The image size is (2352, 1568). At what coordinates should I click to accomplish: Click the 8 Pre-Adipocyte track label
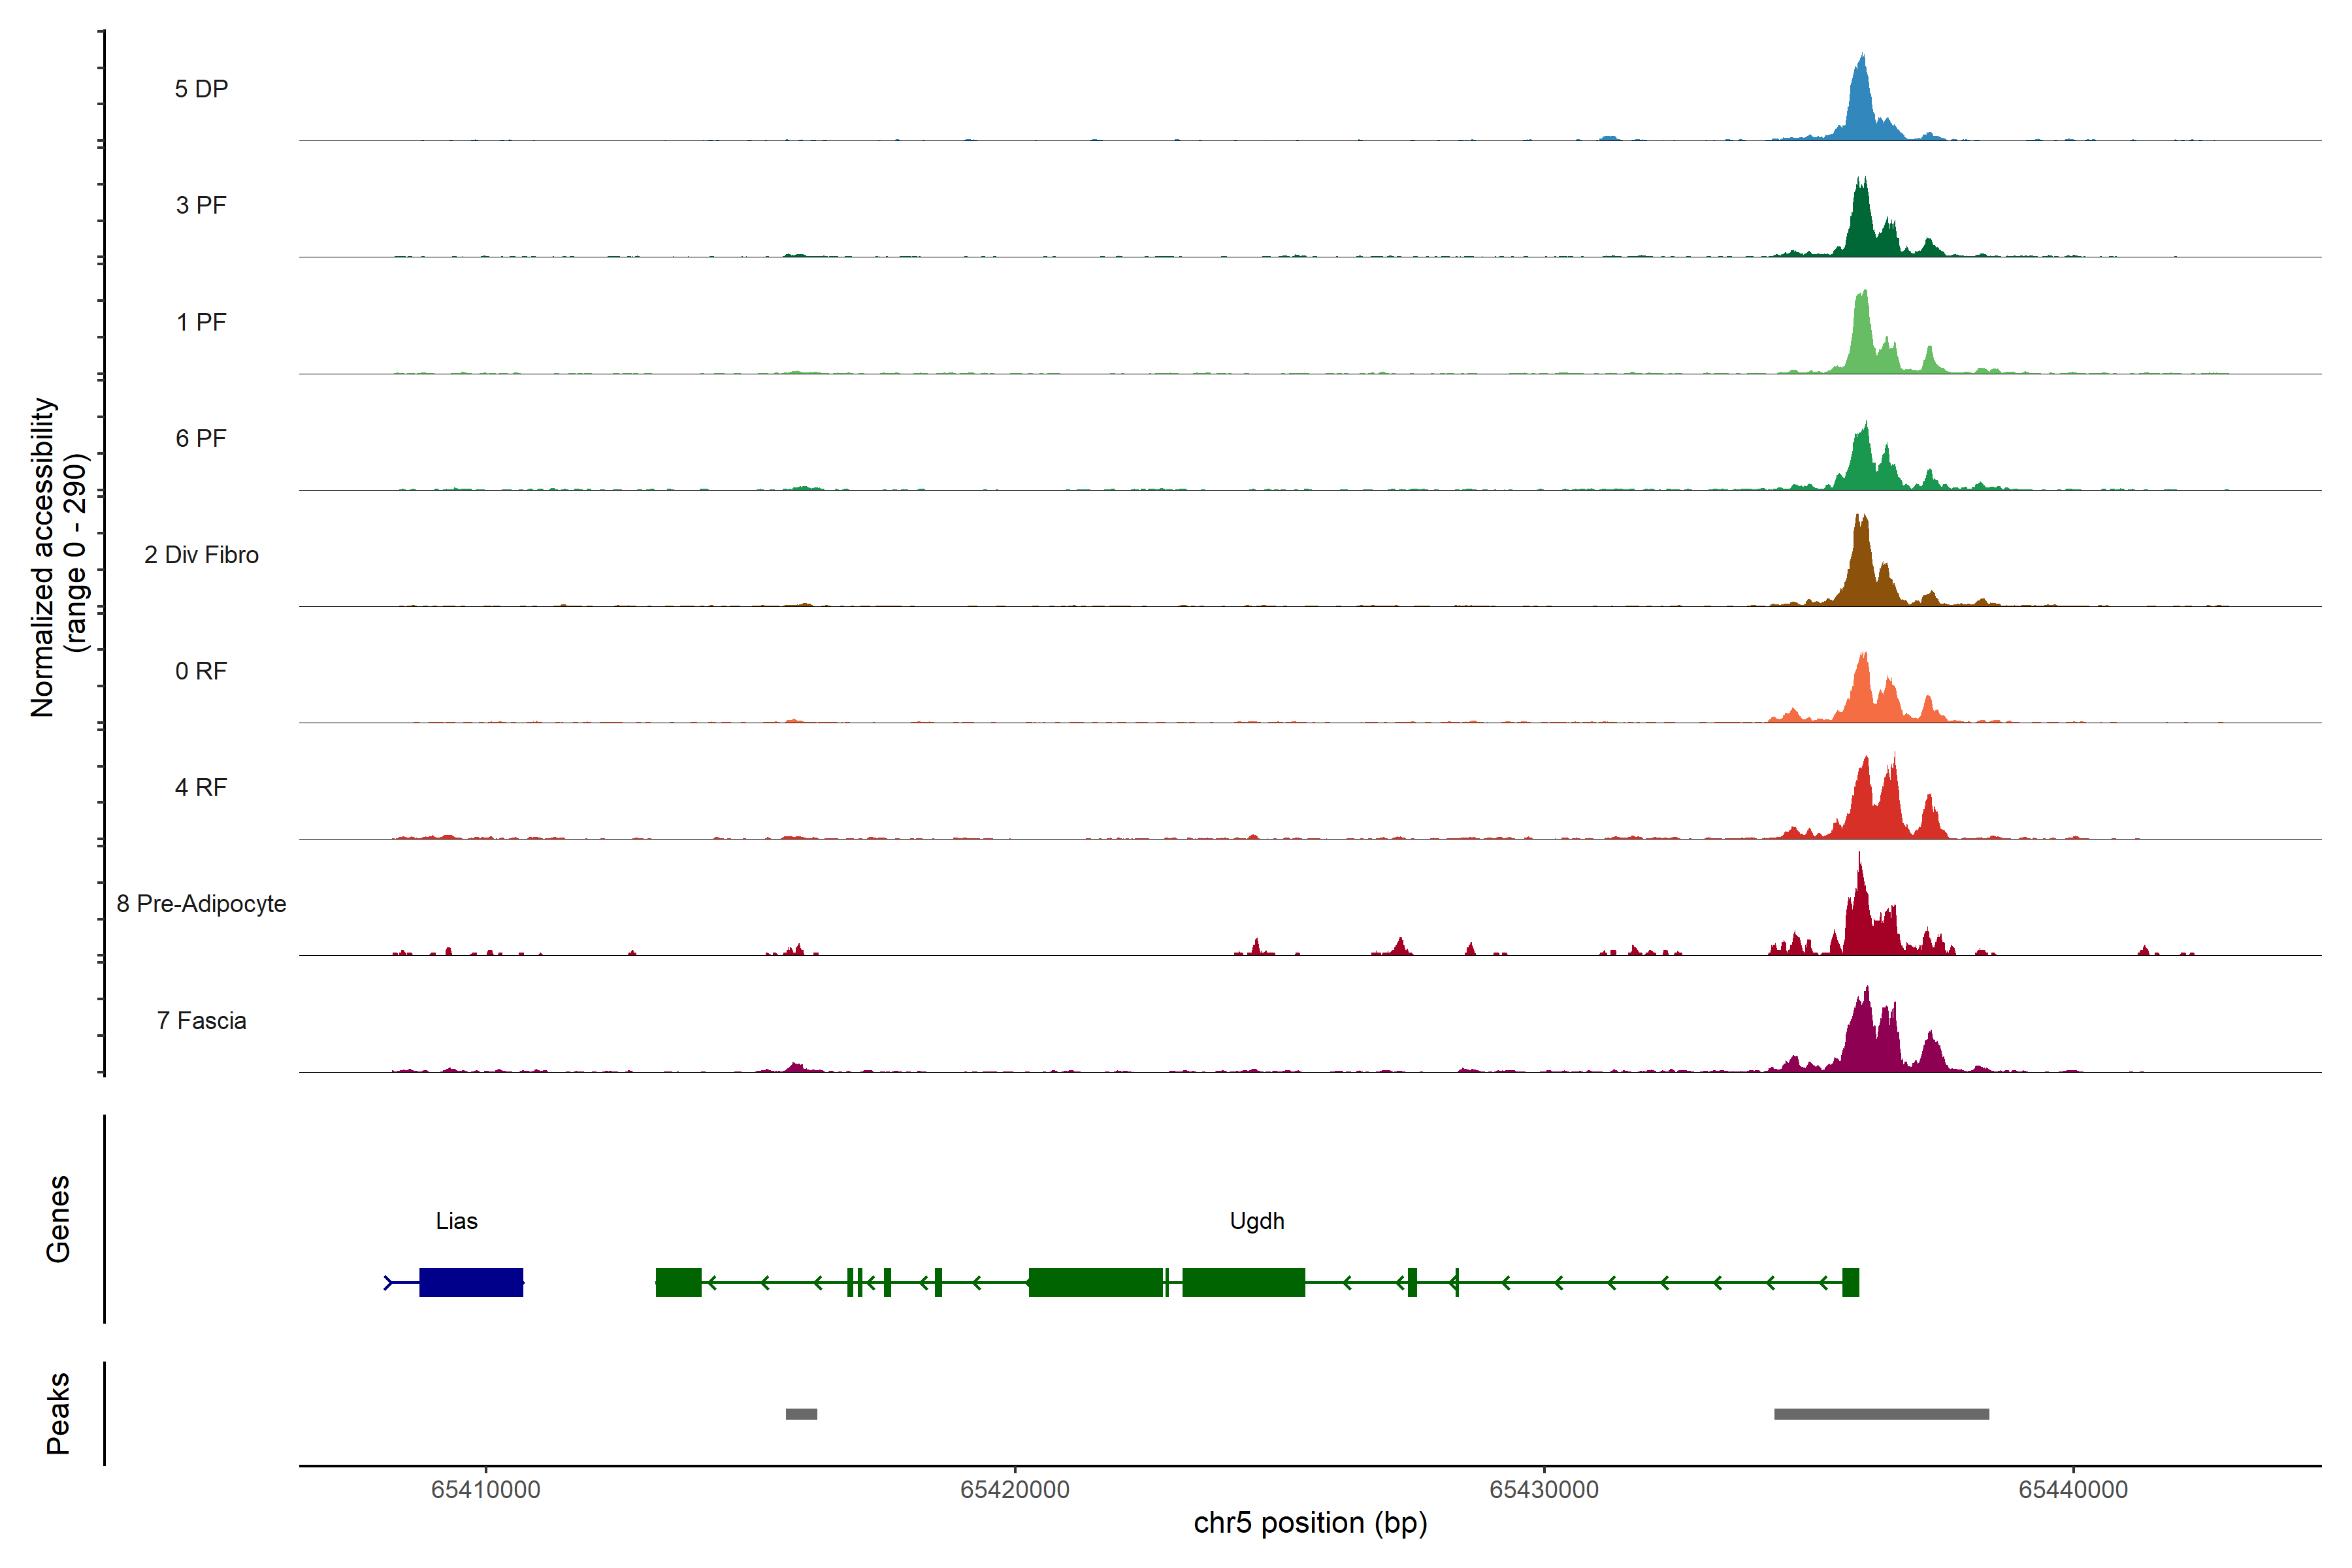(x=201, y=904)
